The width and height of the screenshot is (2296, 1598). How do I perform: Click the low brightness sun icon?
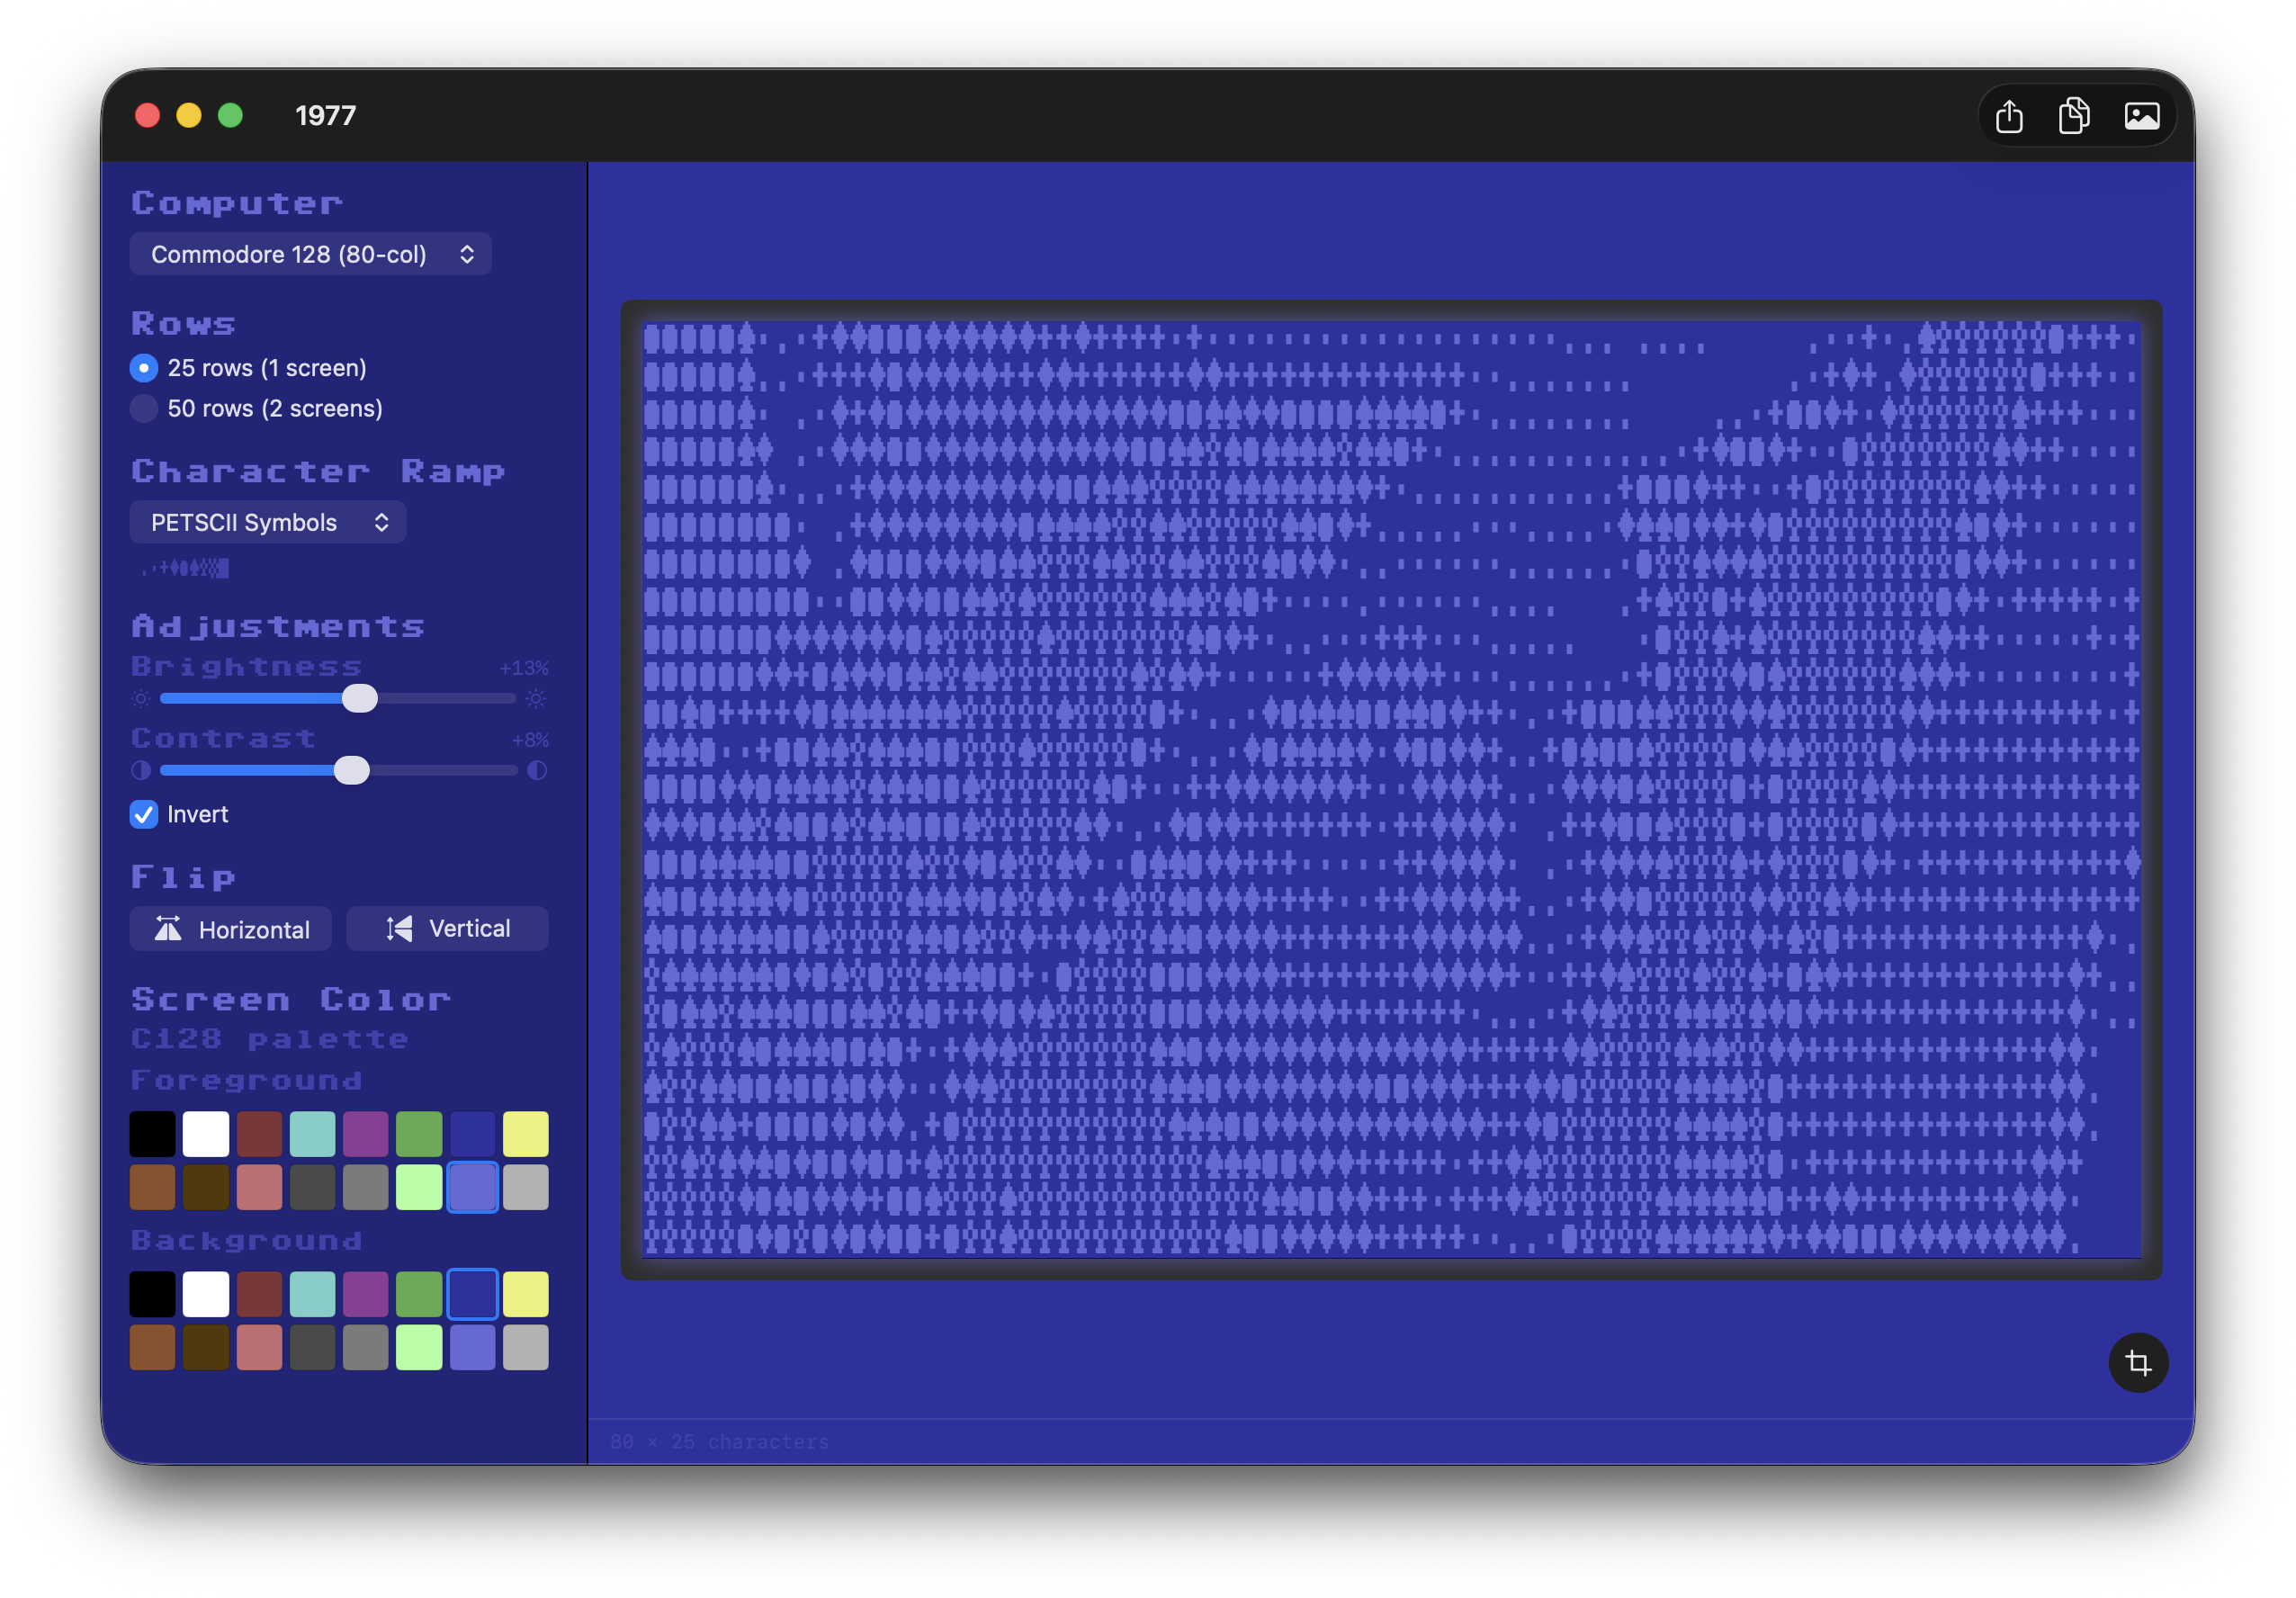pyautogui.click(x=140, y=698)
